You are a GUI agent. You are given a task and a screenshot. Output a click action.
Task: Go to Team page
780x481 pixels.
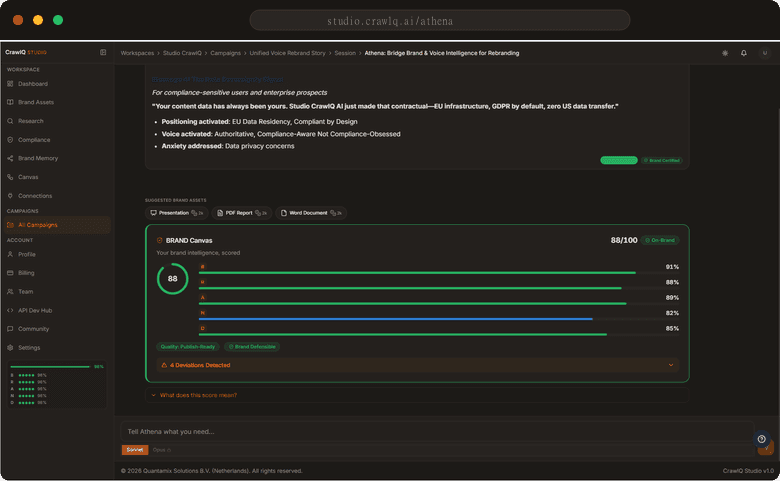point(25,291)
